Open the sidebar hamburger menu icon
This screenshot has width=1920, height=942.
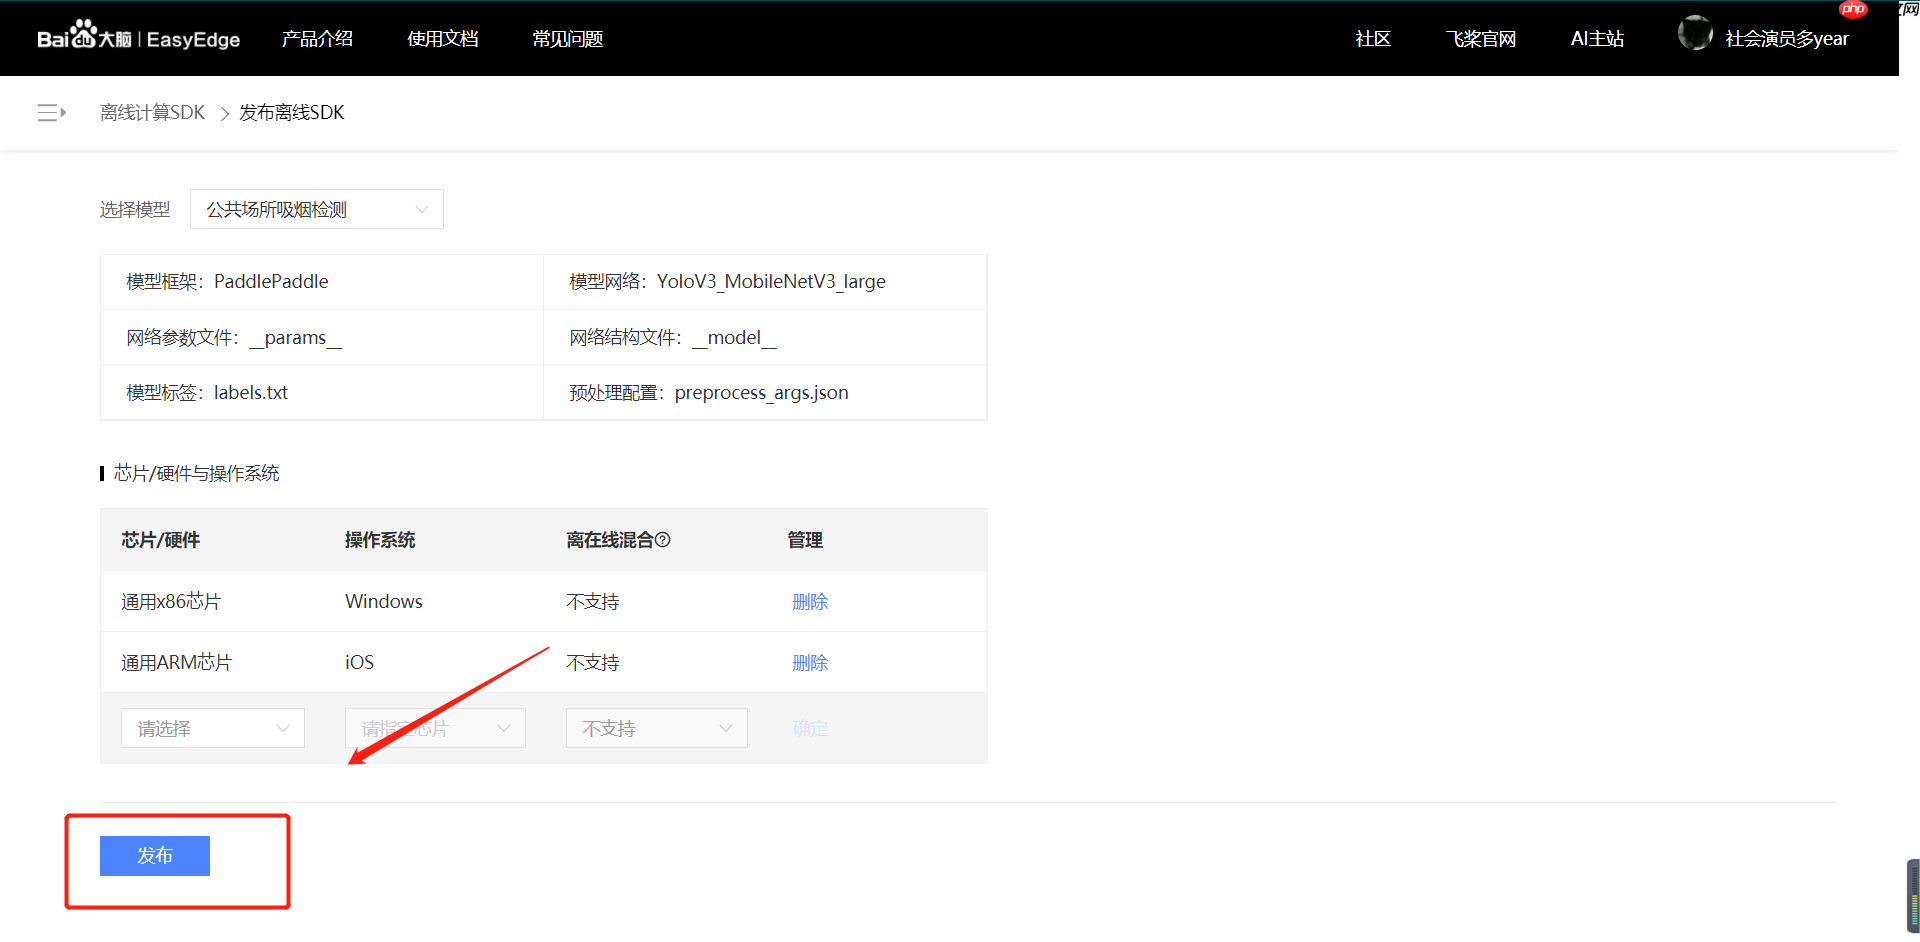point(51,112)
